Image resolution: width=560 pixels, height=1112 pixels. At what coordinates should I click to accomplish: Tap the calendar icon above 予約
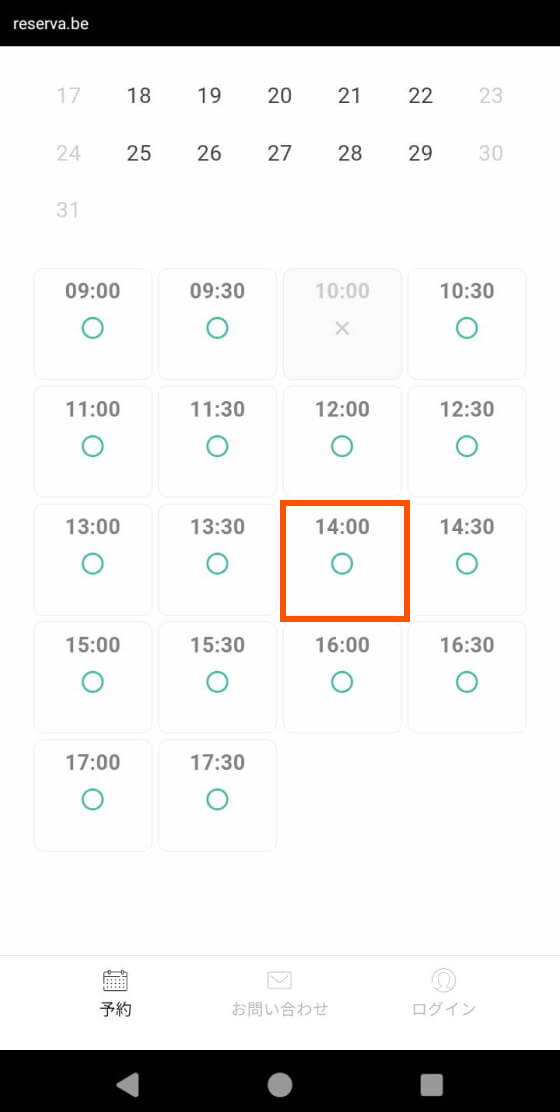(115, 980)
